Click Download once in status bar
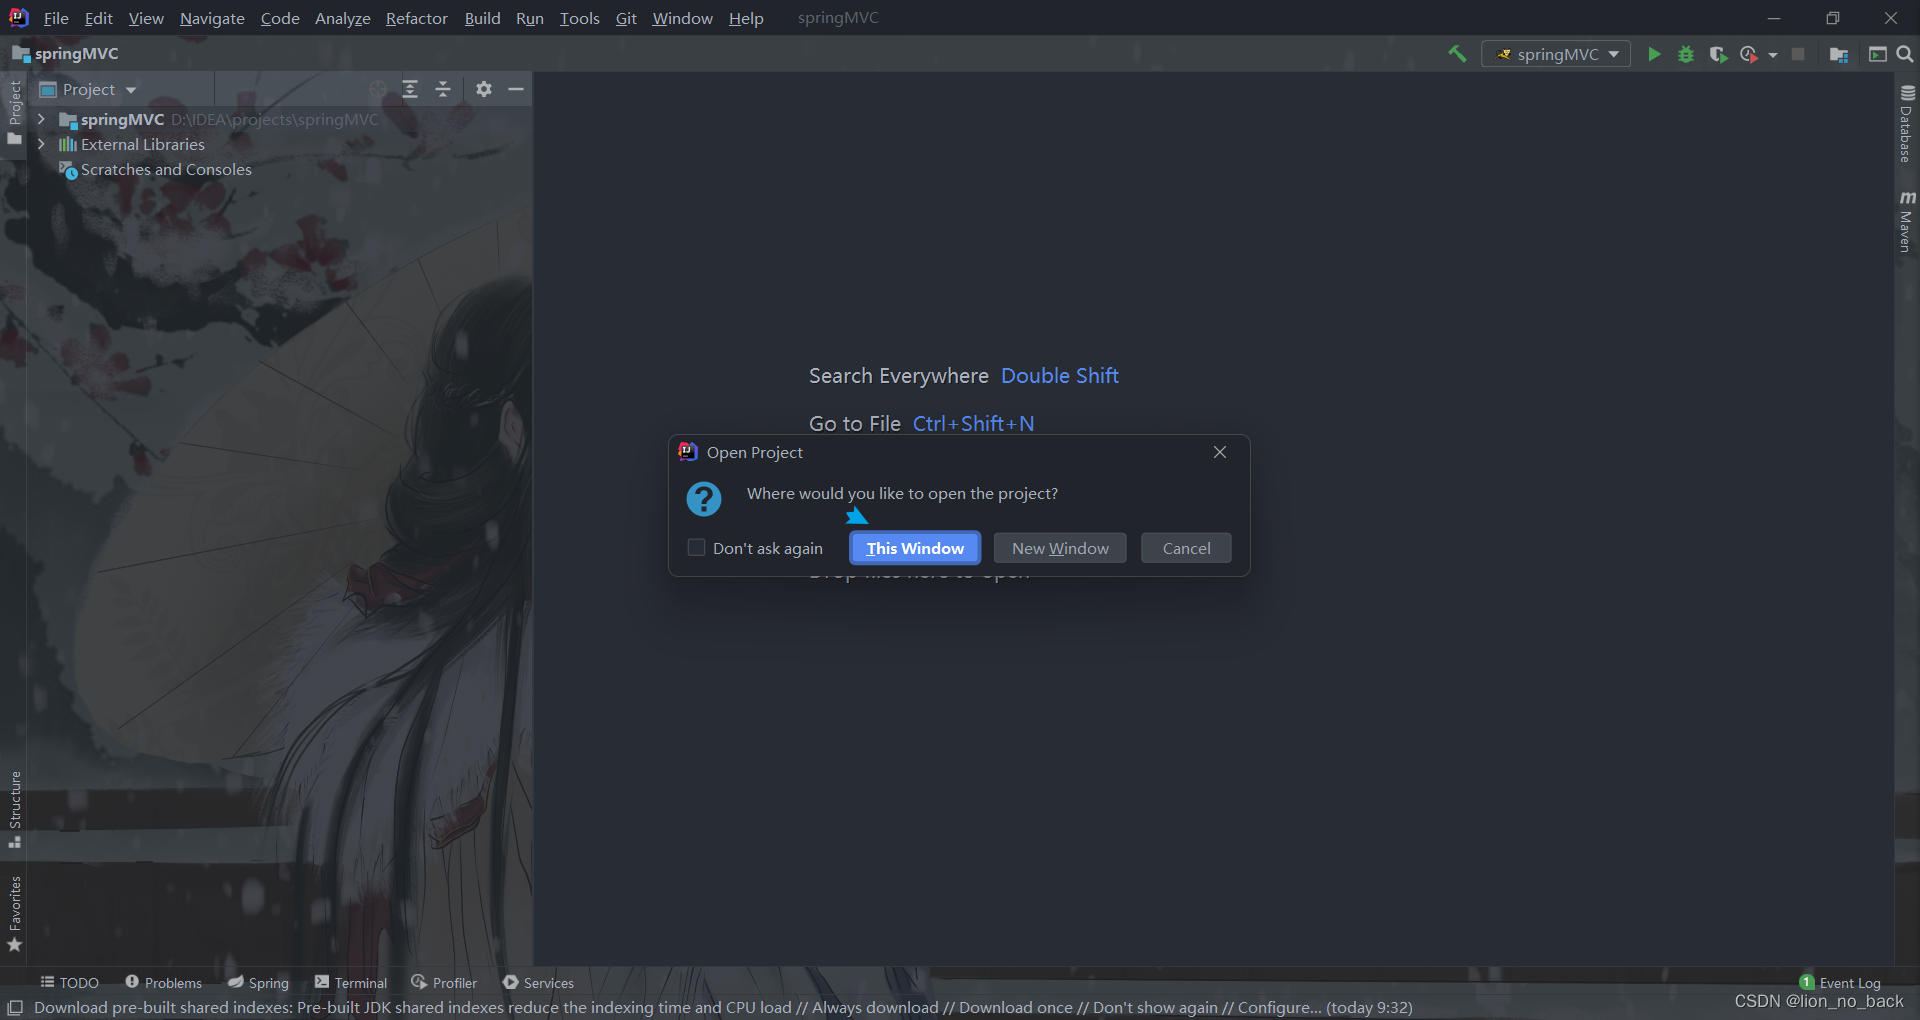1920x1020 pixels. pyautogui.click(x=1015, y=1008)
